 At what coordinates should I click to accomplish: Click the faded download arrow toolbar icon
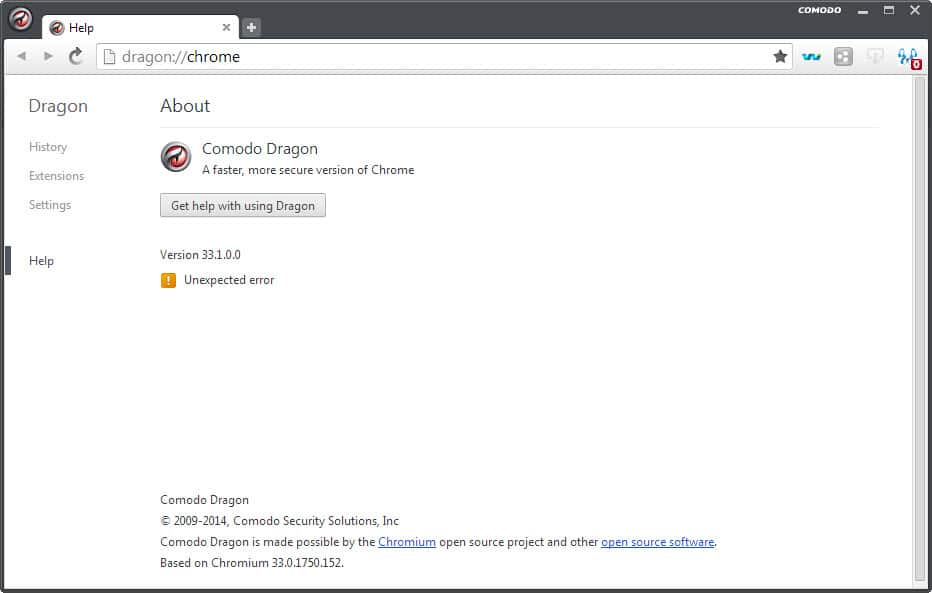coord(875,56)
